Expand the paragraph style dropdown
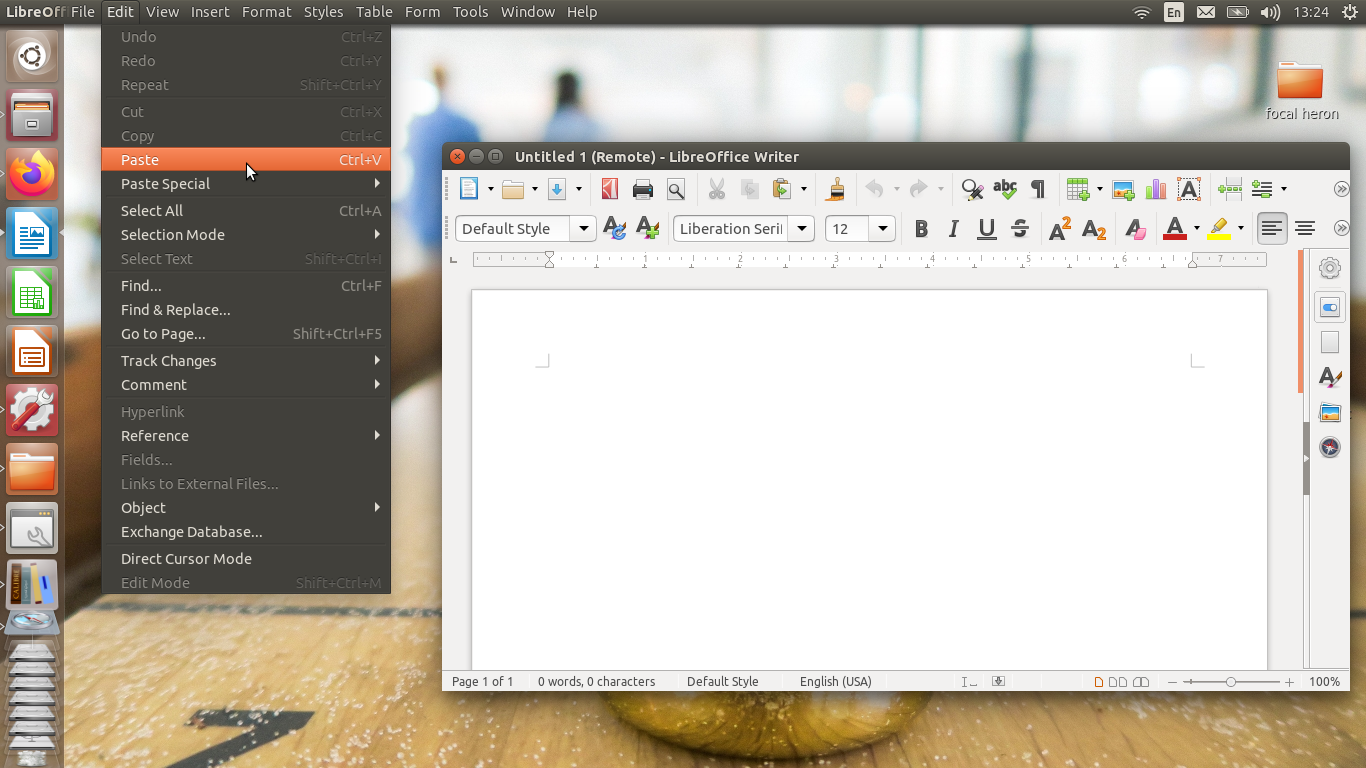The image size is (1366, 768). point(583,229)
